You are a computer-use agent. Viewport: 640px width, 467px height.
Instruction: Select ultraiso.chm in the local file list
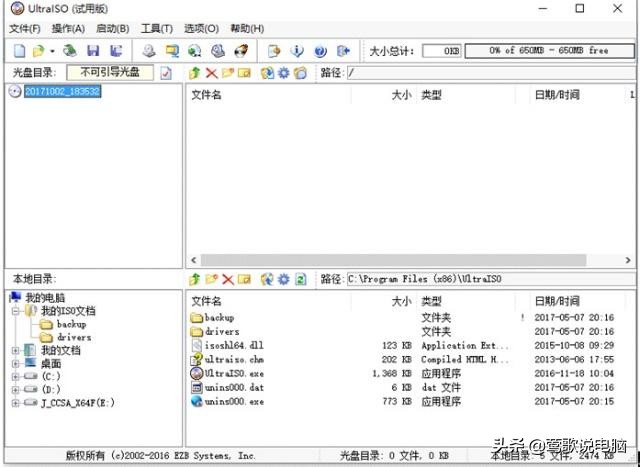click(234, 359)
